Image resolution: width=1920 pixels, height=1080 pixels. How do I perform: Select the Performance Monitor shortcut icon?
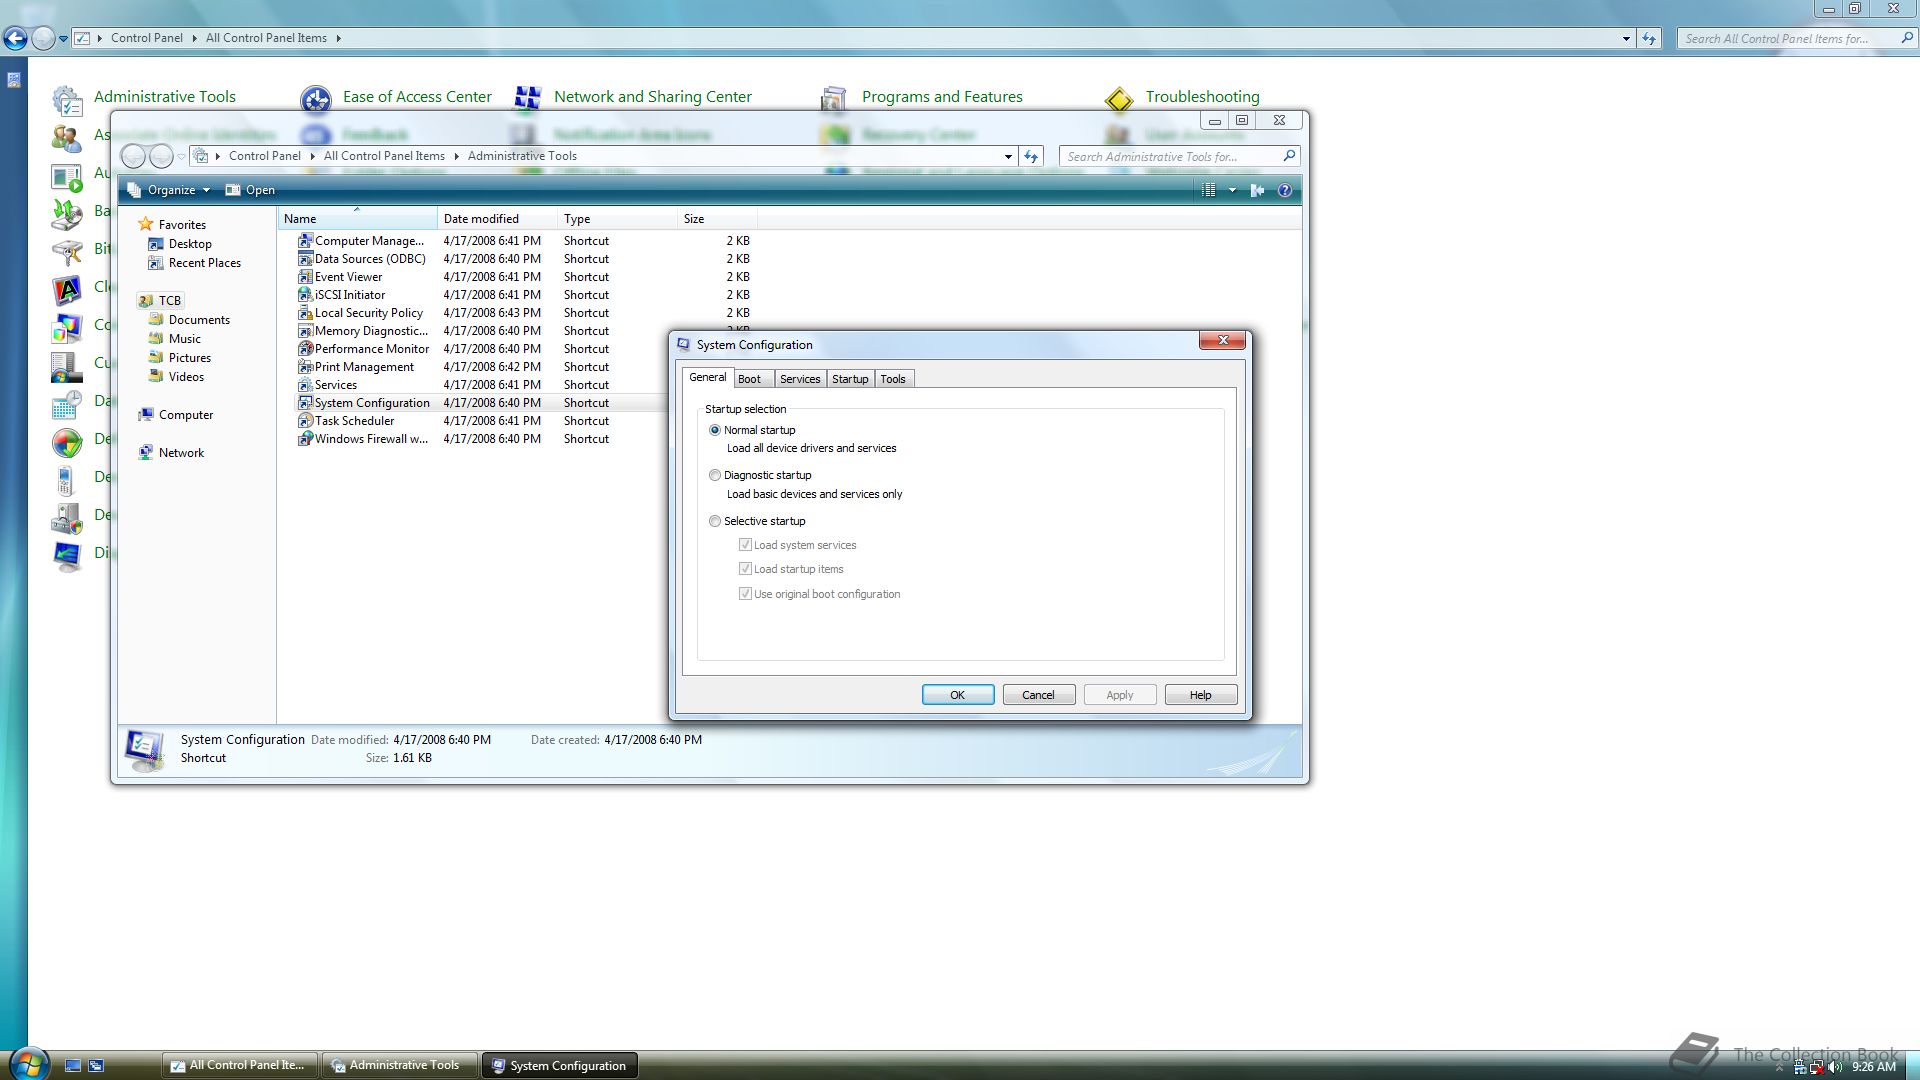(x=305, y=349)
